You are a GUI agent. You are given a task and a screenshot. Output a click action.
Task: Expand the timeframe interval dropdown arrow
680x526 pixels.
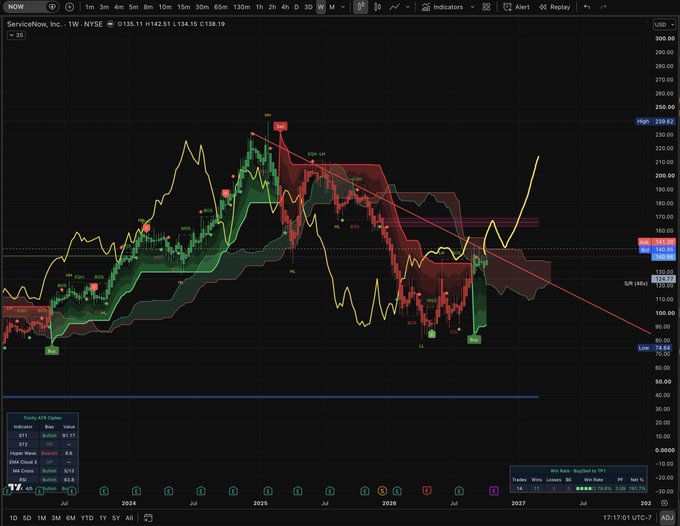pos(343,7)
